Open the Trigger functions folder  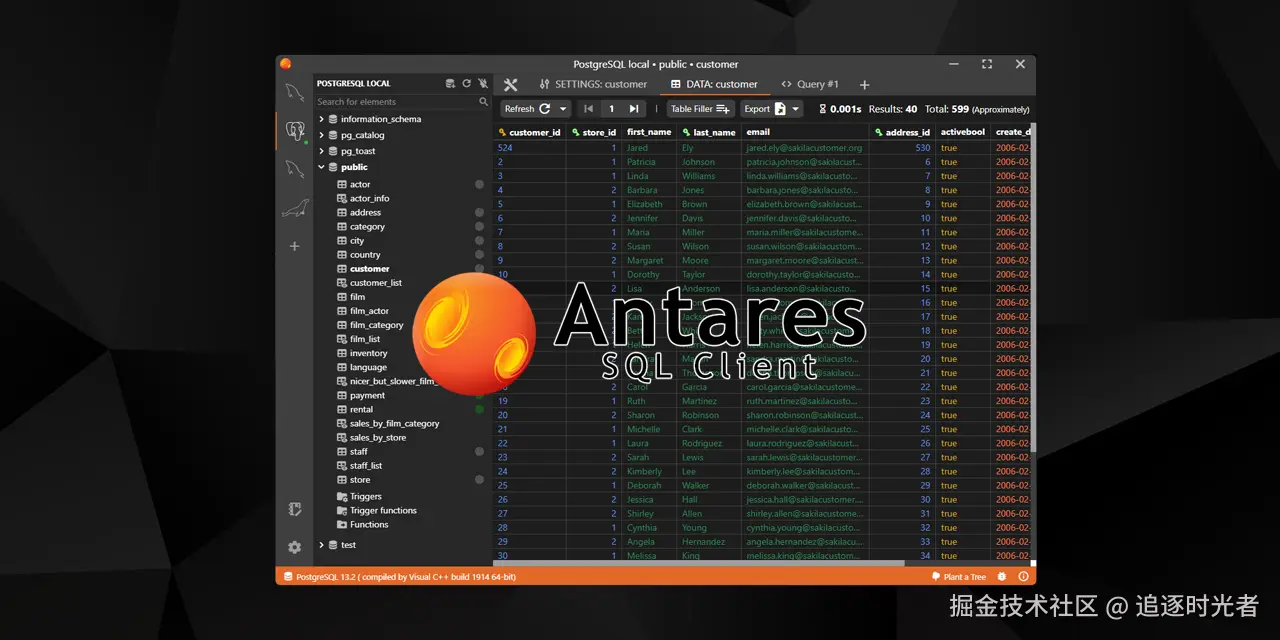[383, 511]
